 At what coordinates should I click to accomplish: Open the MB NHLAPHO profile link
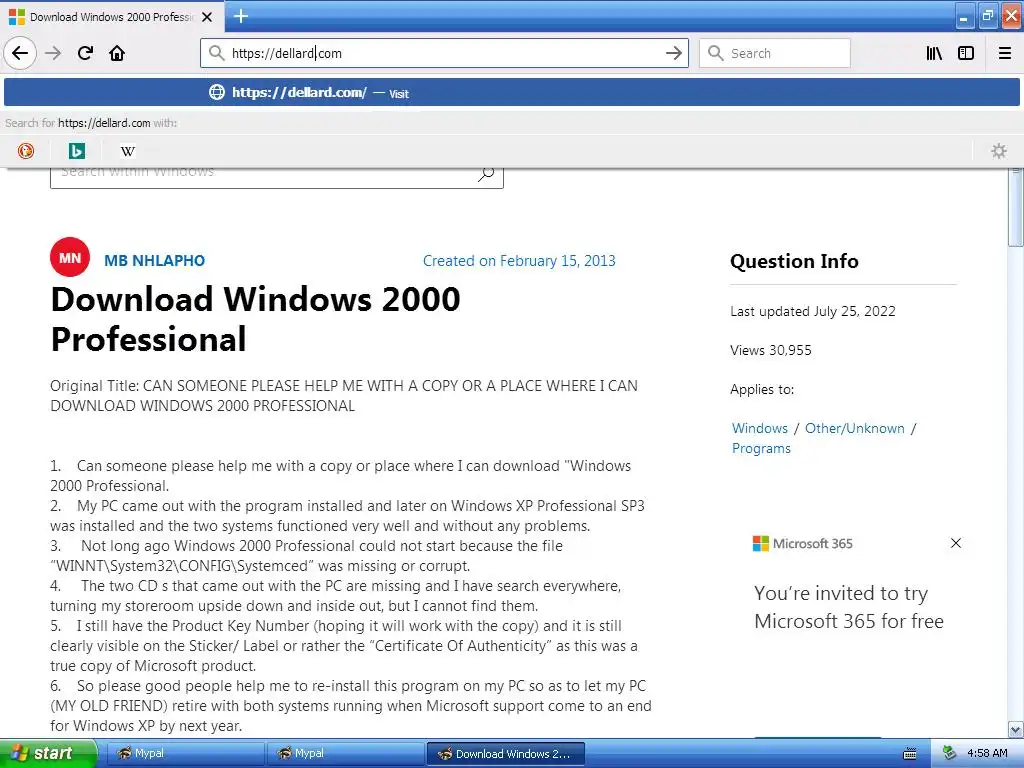(155, 261)
